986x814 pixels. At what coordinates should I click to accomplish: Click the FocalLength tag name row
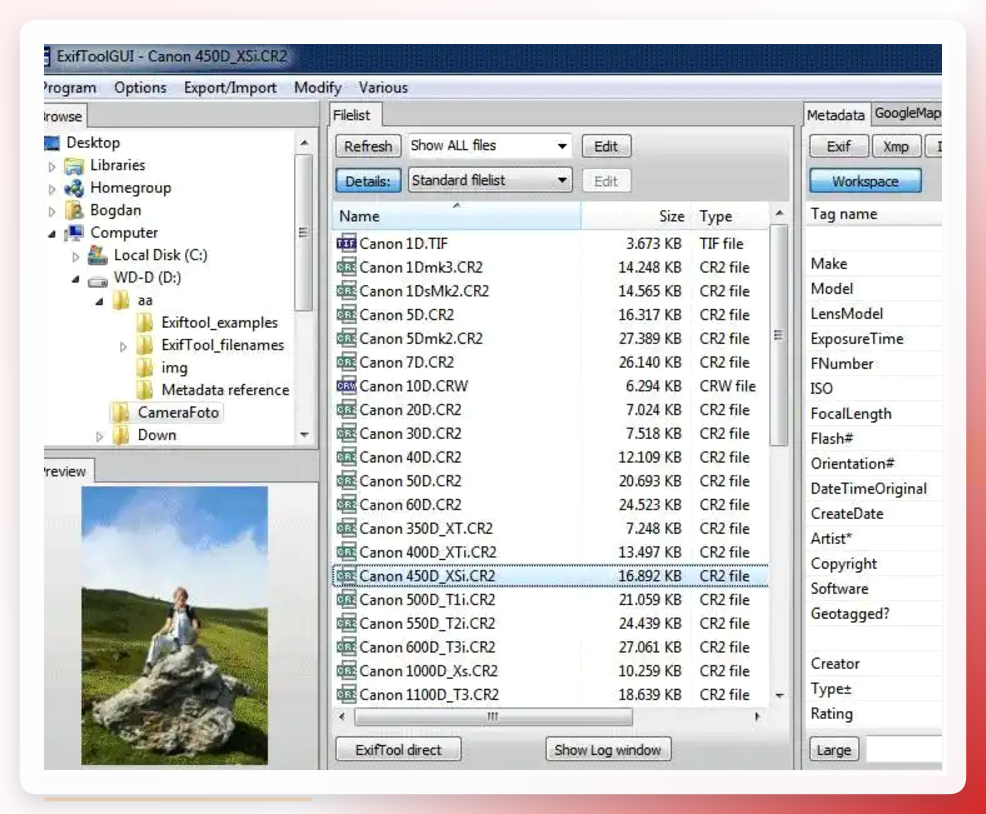[874, 414]
